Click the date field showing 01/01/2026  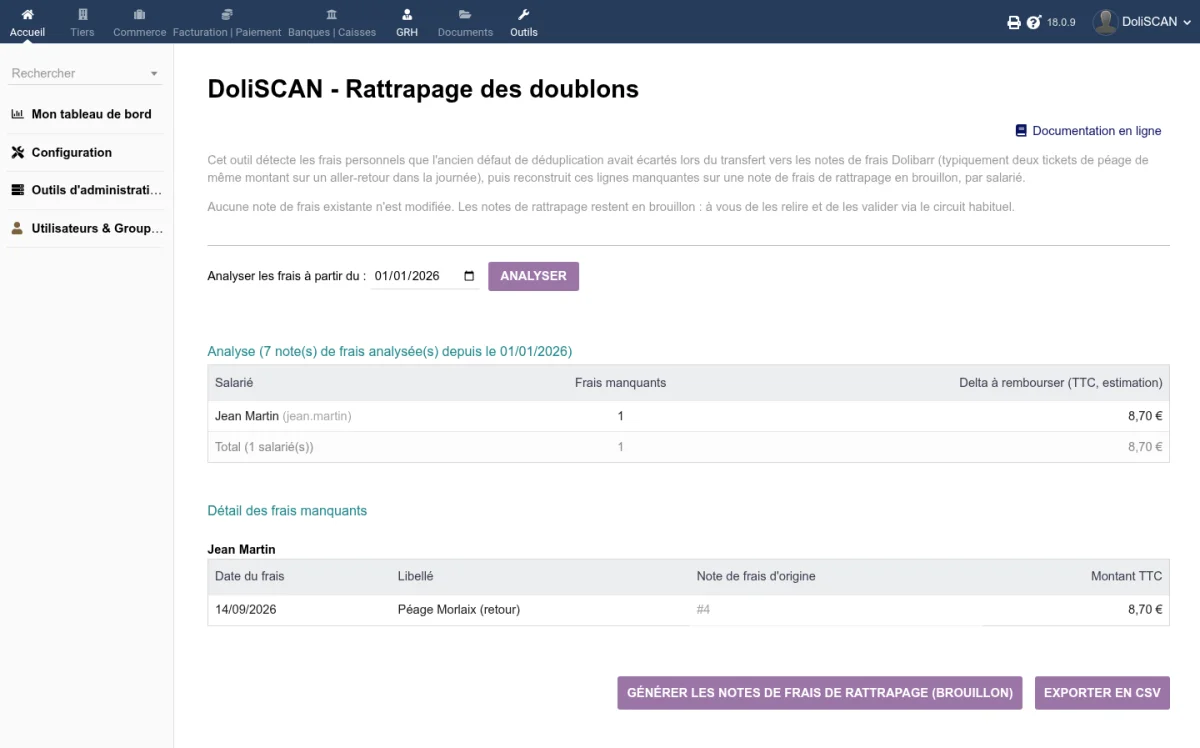coord(424,276)
